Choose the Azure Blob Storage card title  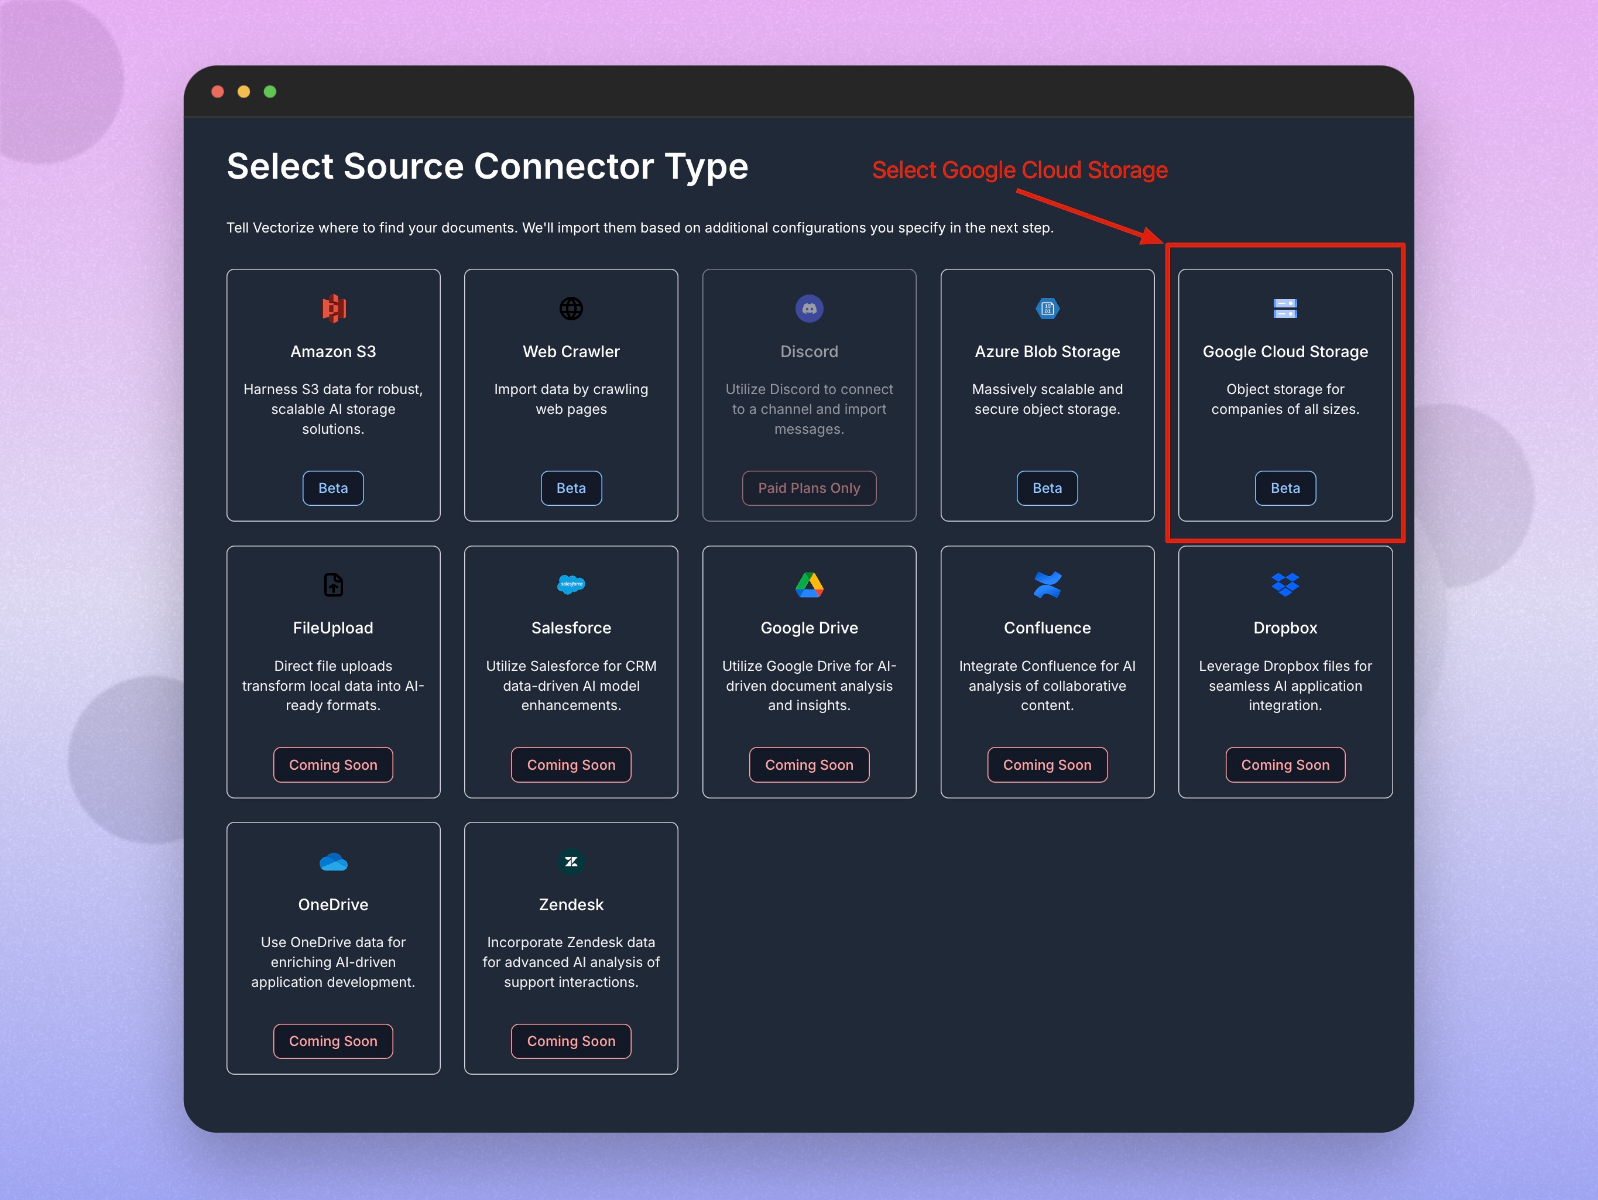tap(1047, 352)
